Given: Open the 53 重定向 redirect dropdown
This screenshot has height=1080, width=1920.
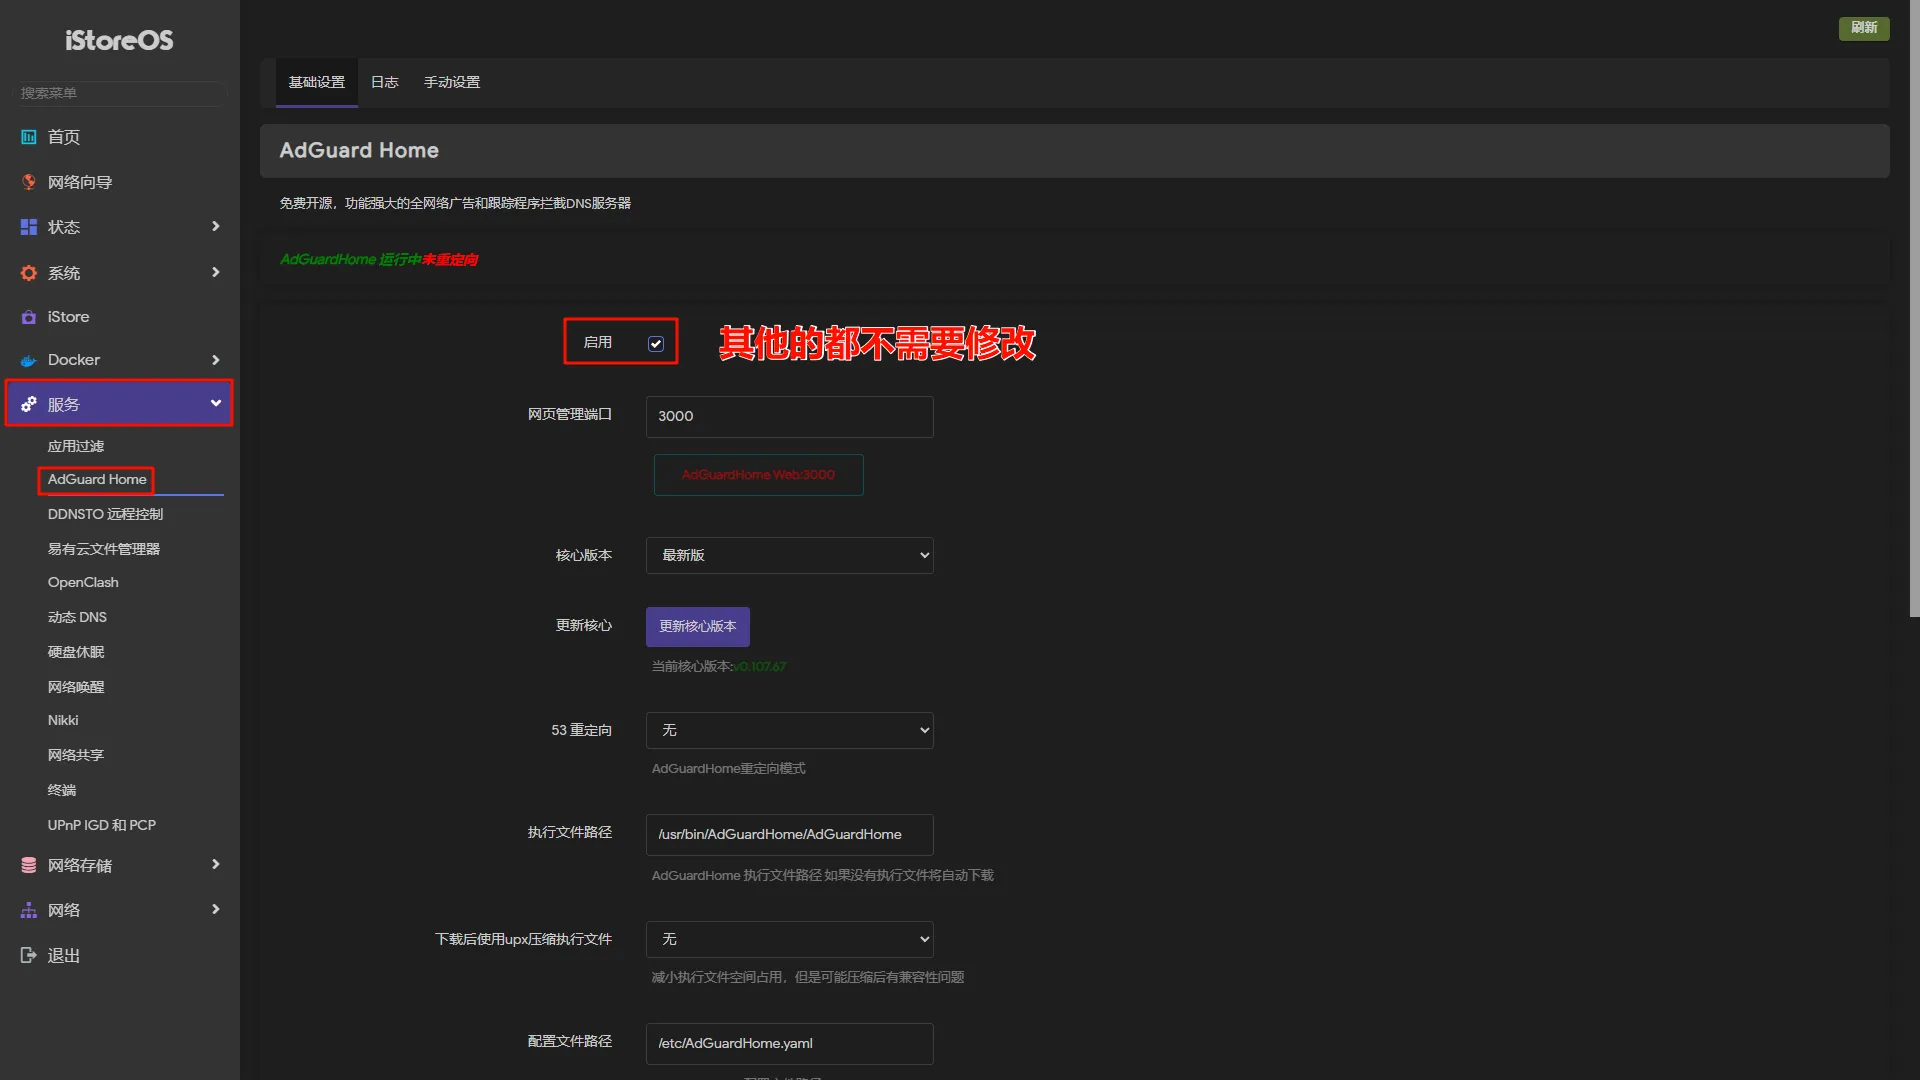Looking at the screenshot, I should click(x=789, y=730).
